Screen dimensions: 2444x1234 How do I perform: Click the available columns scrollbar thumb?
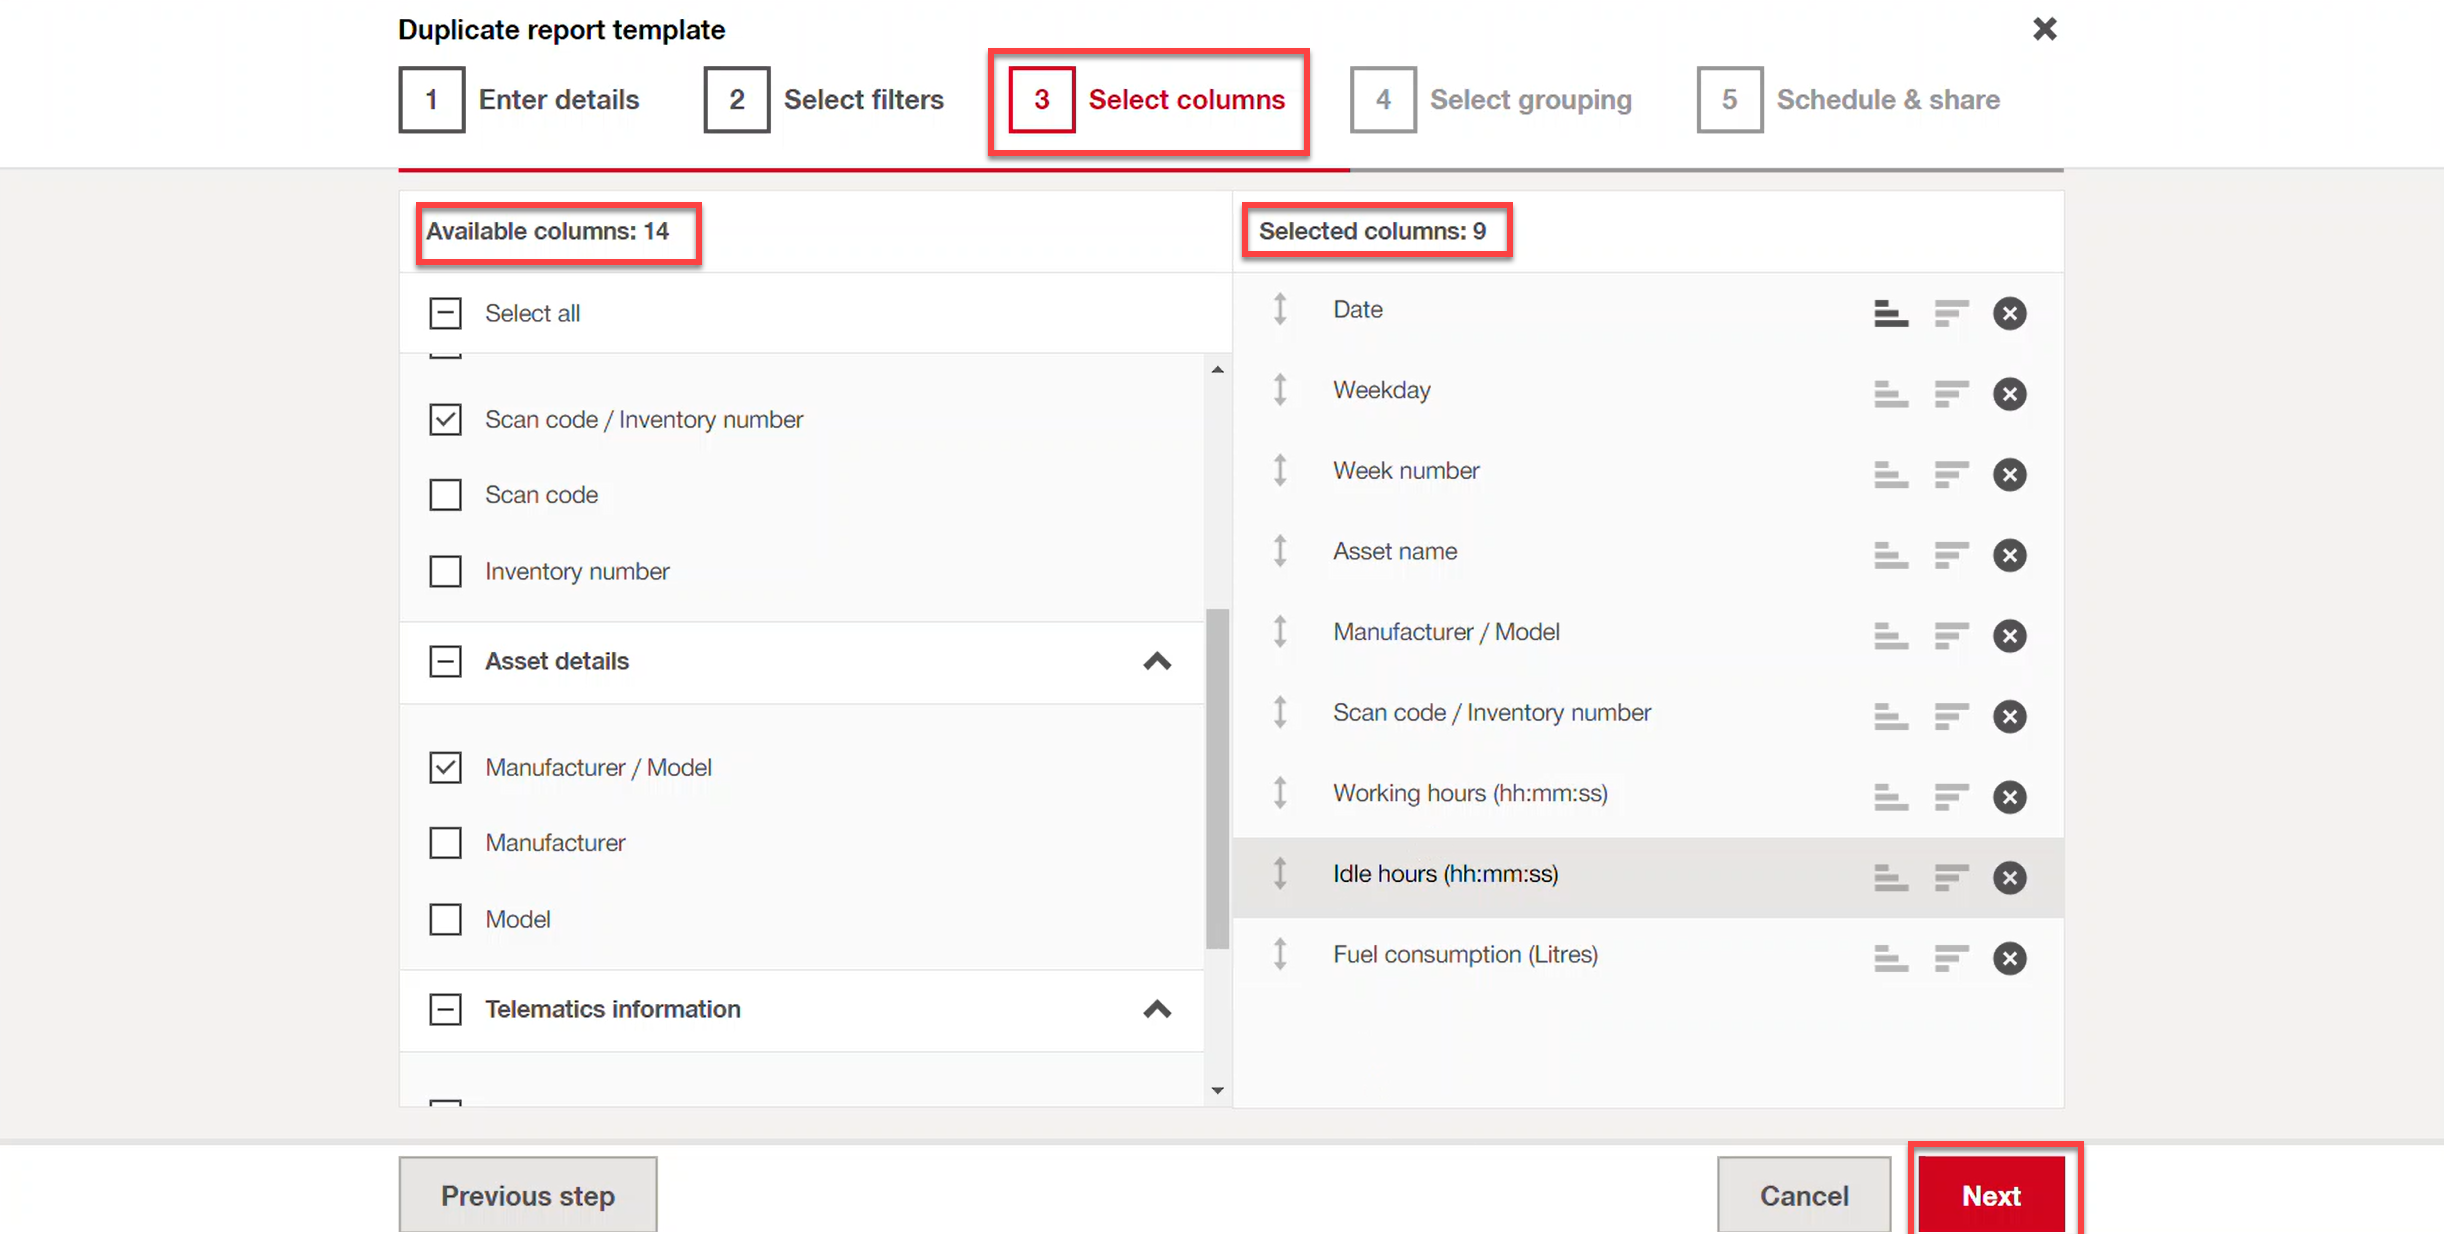pos(1217,778)
